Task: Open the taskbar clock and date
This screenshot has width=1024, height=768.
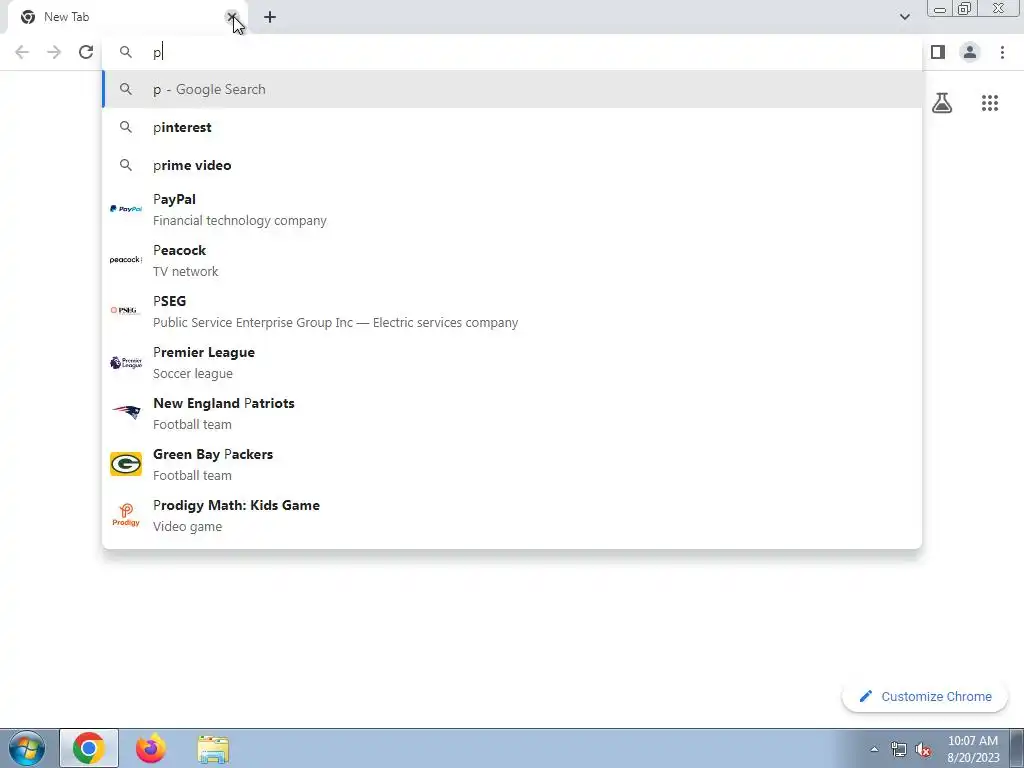Action: (973, 749)
